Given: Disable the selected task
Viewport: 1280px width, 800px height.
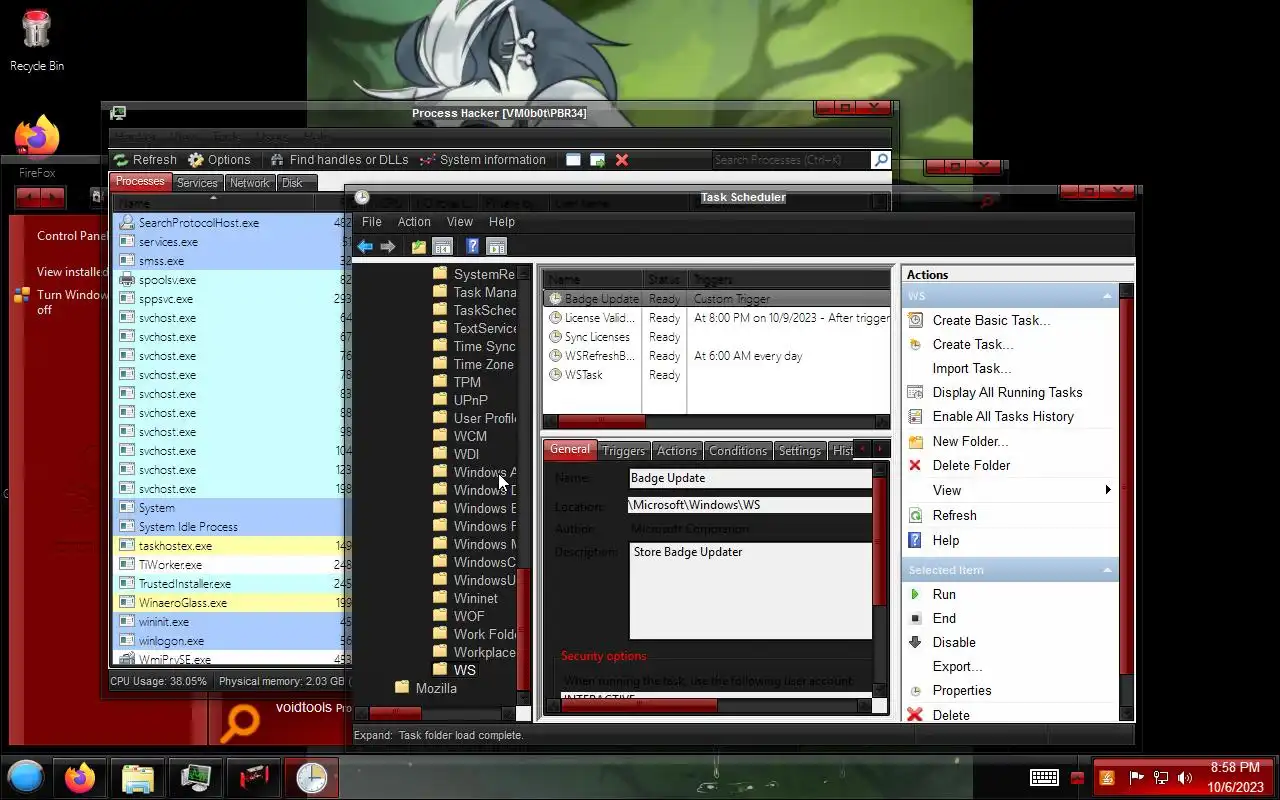Looking at the screenshot, I should pos(953,643).
